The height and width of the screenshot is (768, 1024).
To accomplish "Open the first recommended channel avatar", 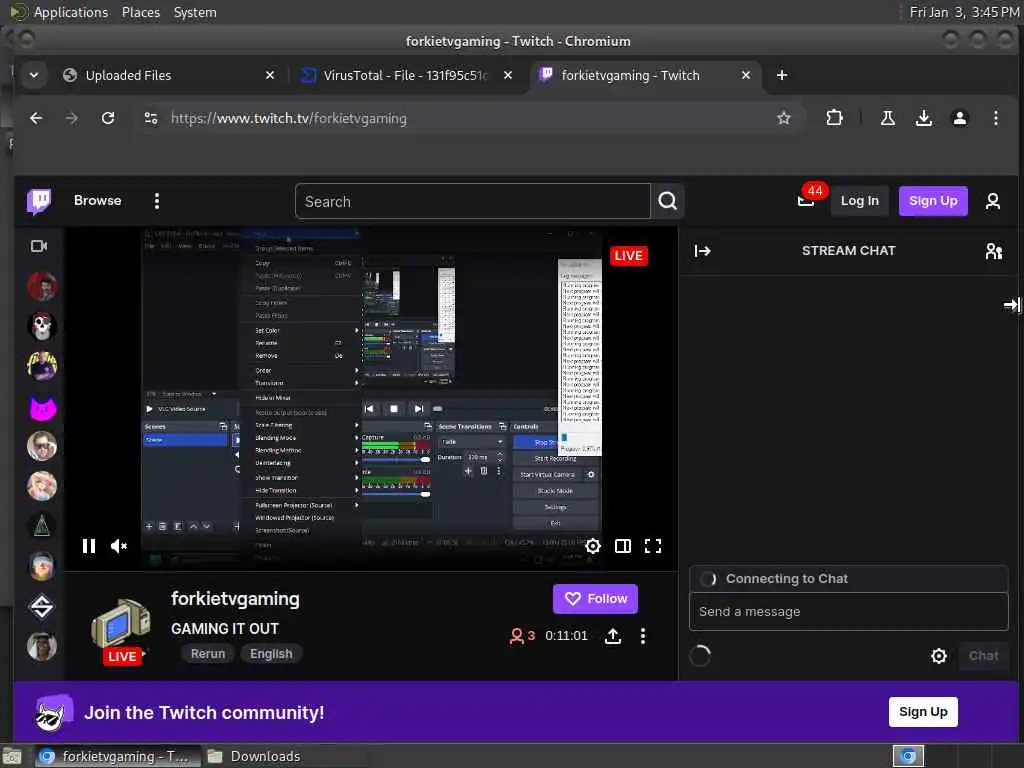I will click(x=42, y=286).
